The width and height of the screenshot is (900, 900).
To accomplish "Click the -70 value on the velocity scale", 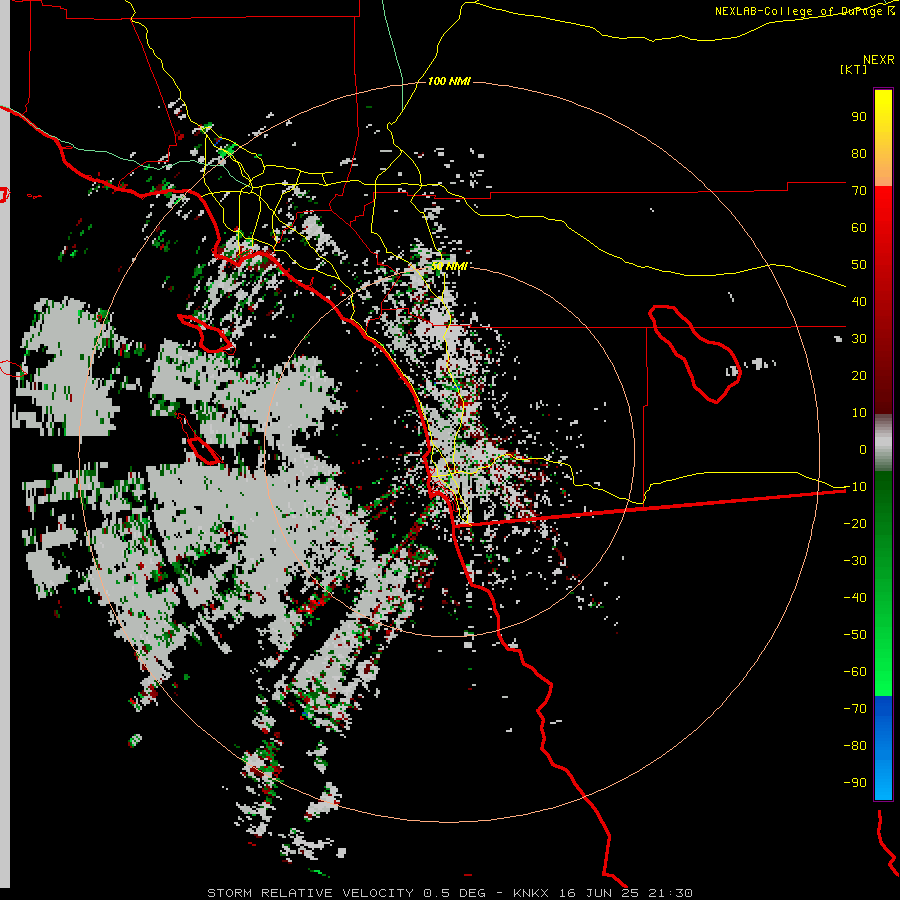I will coord(855,709).
